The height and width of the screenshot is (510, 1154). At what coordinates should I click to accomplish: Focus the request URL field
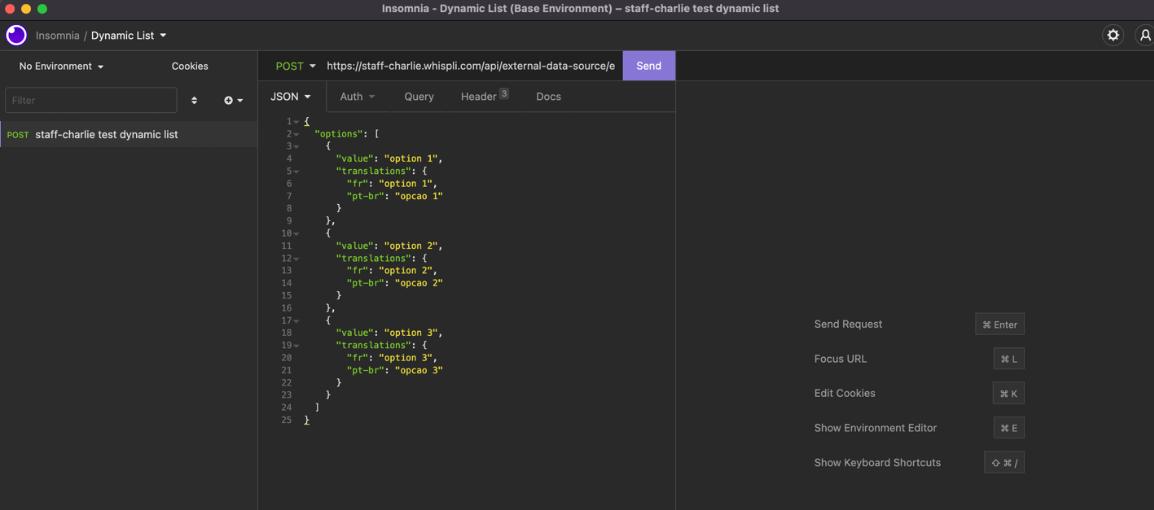[471, 65]
